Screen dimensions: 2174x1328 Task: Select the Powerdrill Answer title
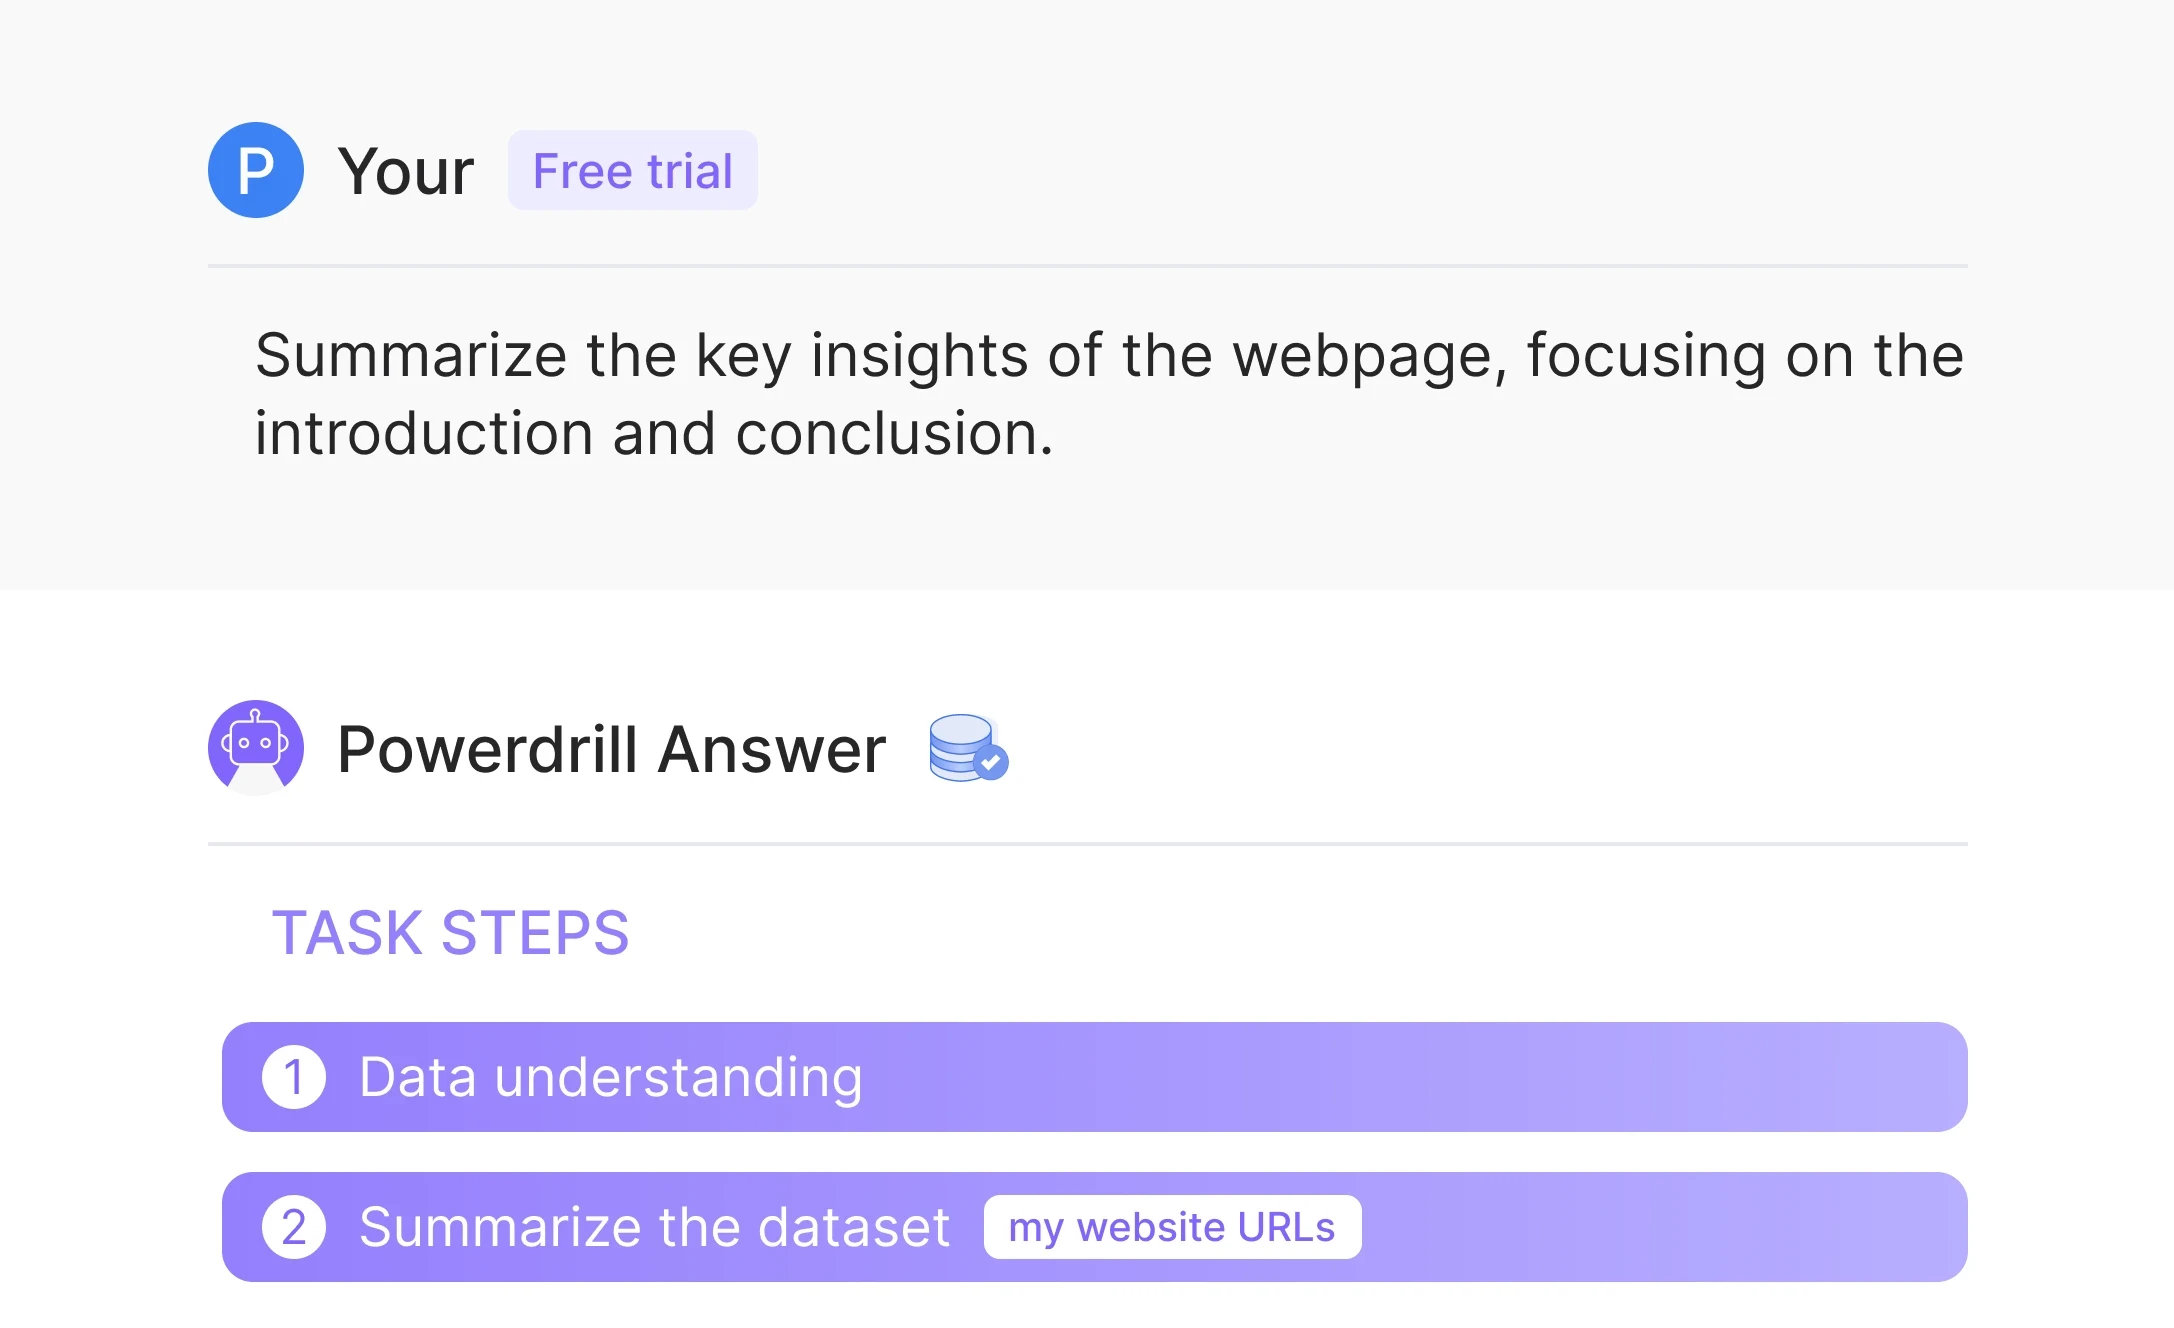pos(611,749)
